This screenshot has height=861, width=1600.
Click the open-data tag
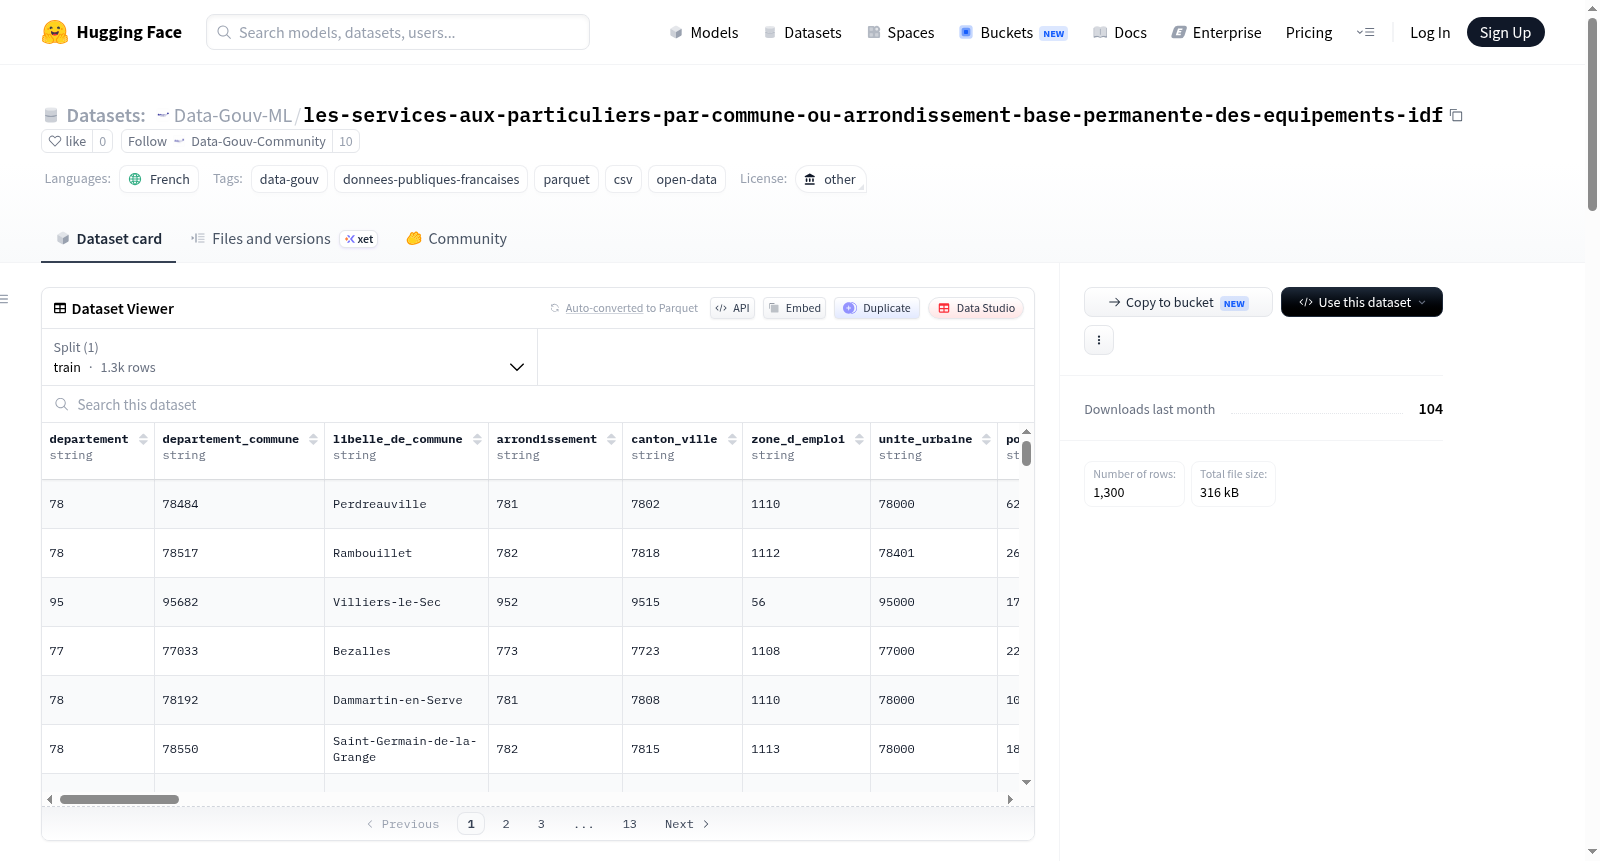687,179
